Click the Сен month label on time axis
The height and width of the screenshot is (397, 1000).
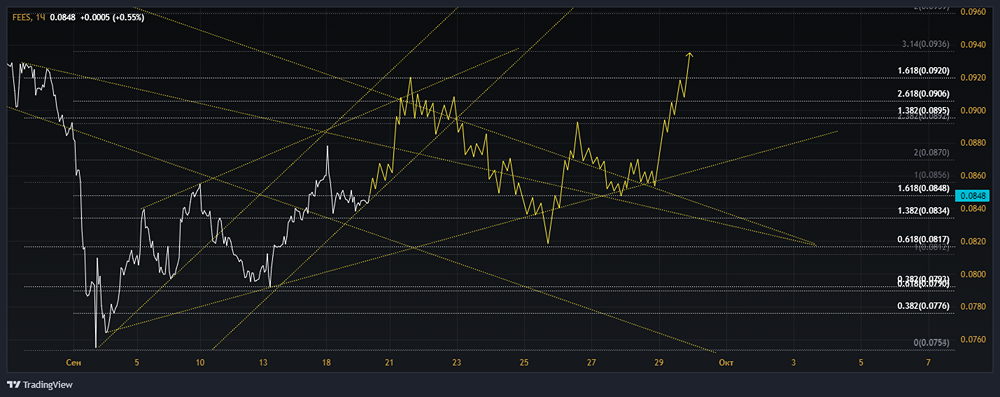pyautogui.click(x=73, y=363)
